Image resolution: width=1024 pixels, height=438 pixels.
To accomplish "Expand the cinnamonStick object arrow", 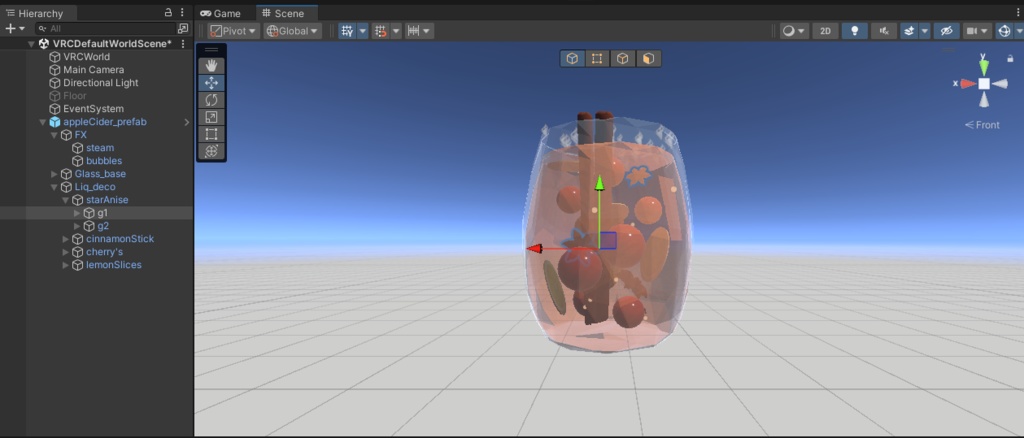I will [x=65, y=239].
